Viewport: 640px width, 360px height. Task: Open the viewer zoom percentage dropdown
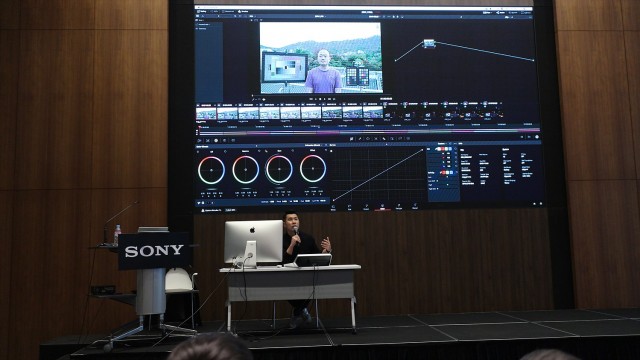coord(251,16)
